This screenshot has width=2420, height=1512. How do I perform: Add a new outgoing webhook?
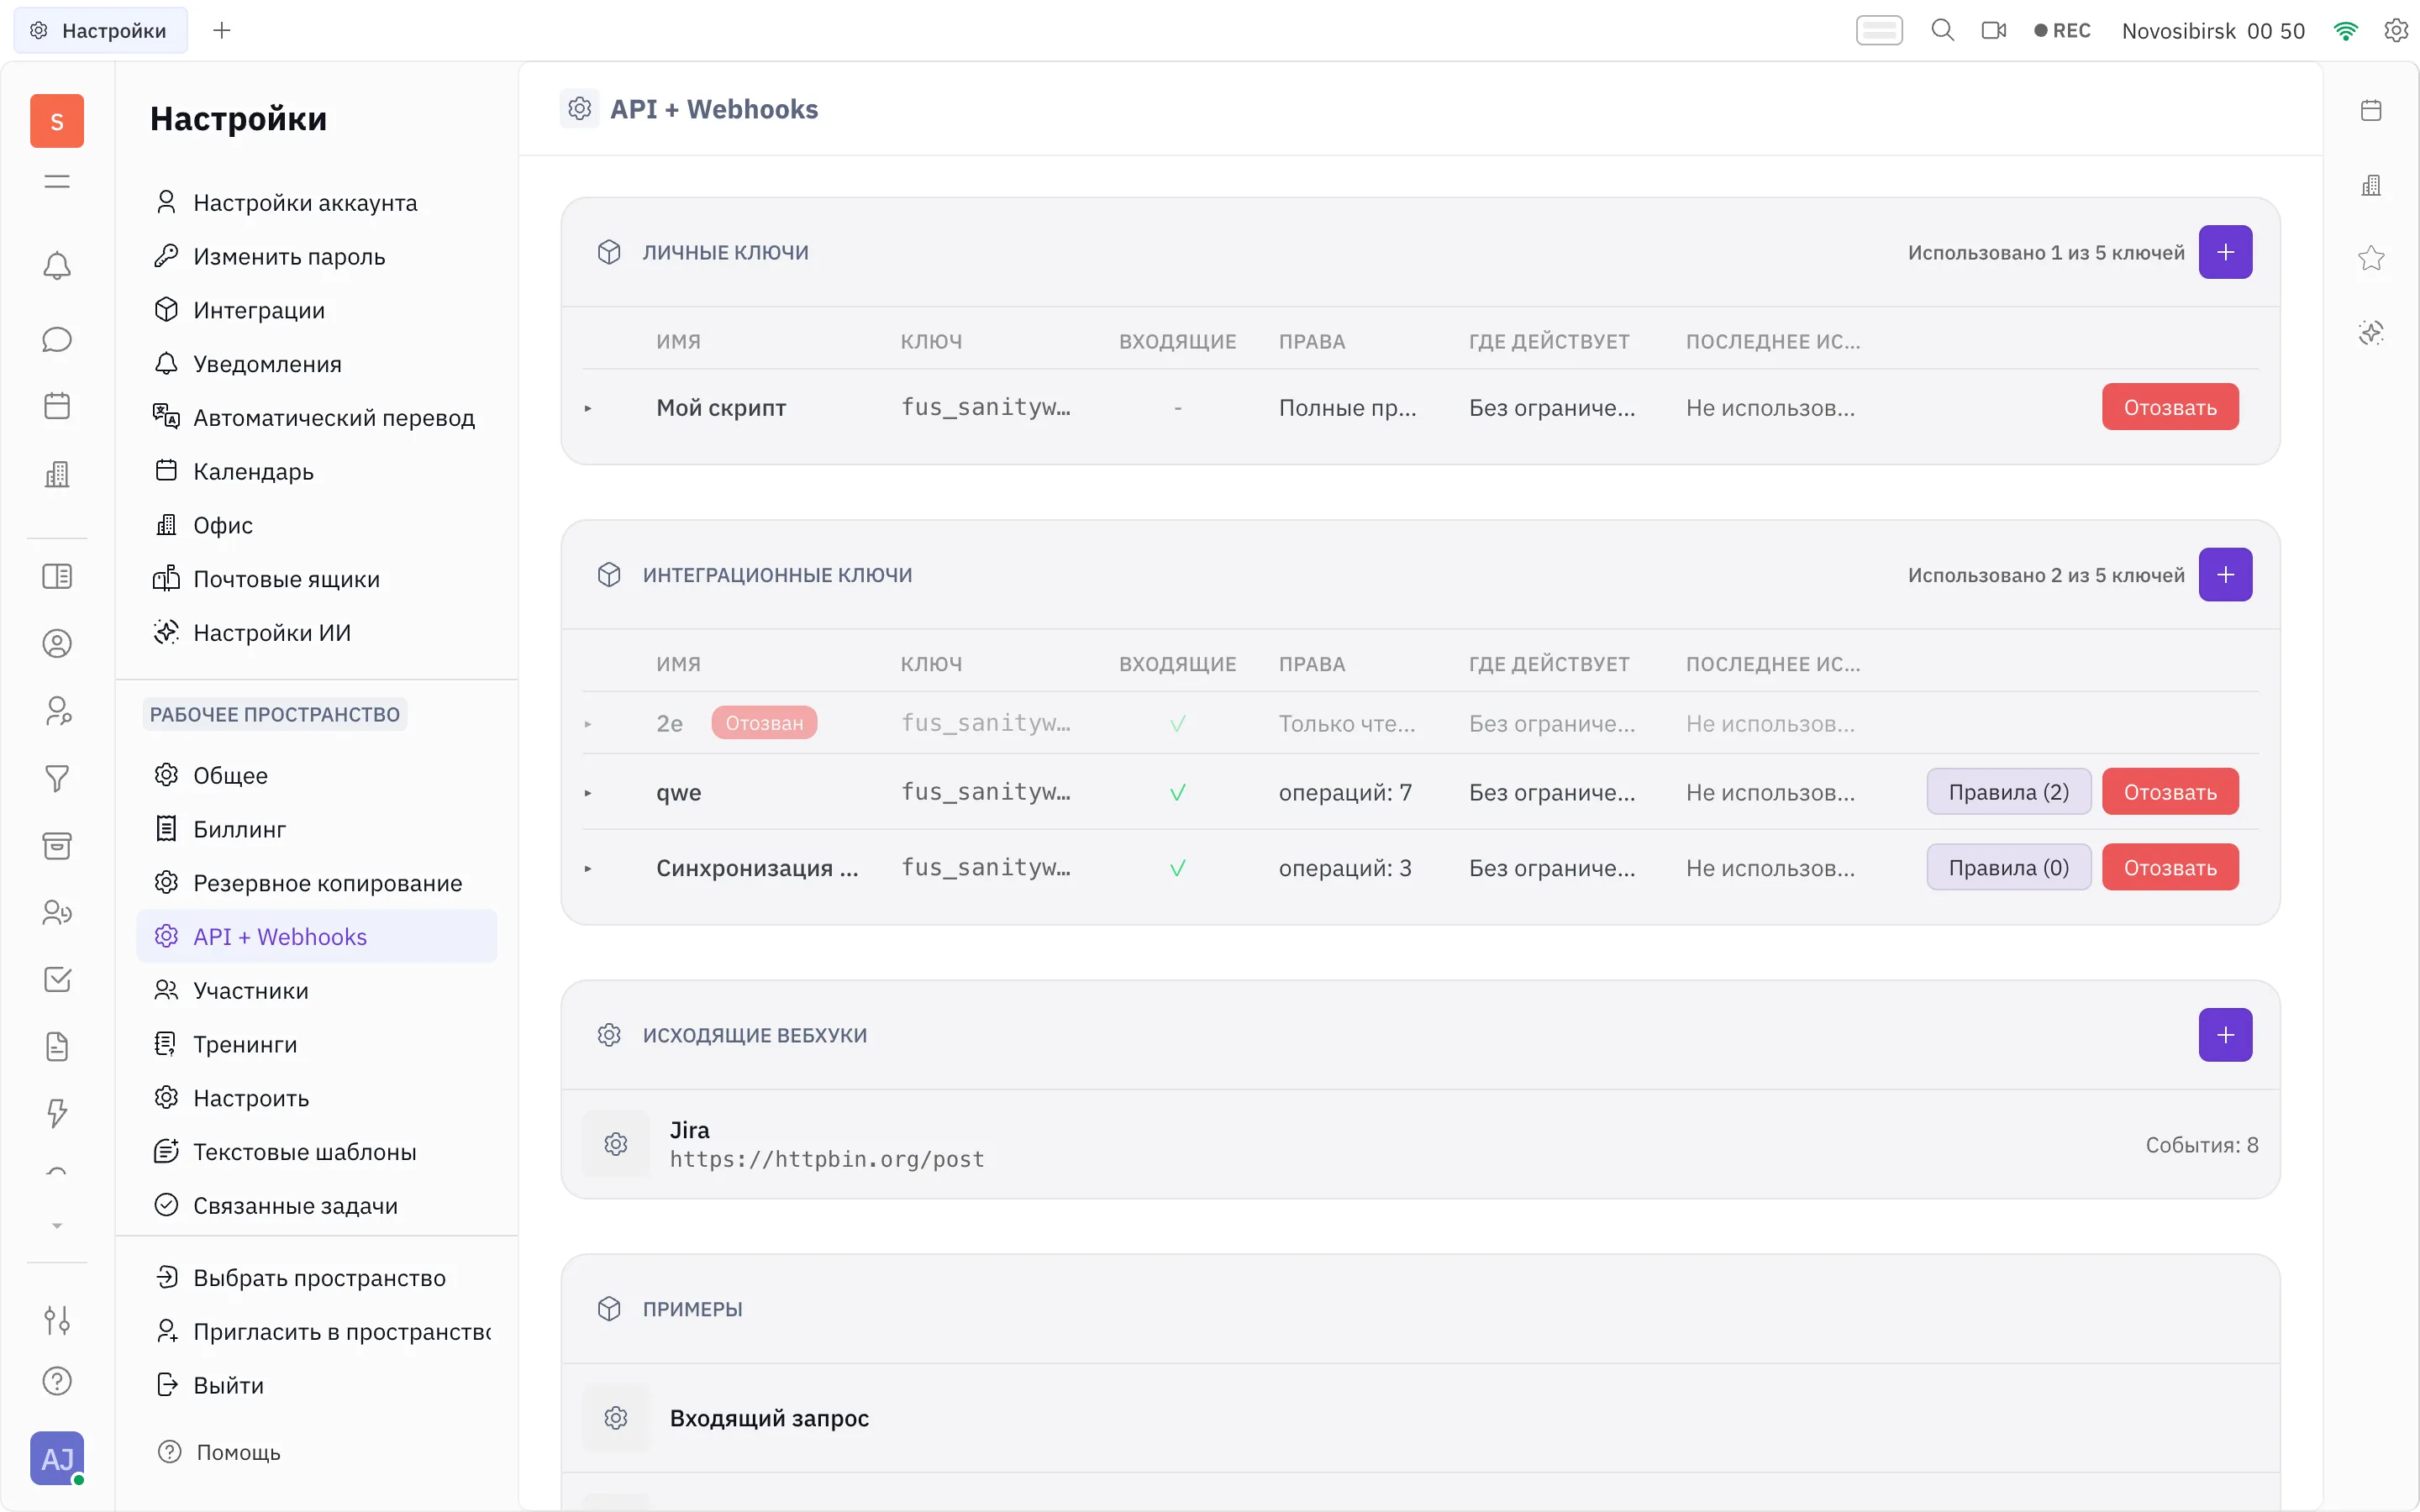[x=2225, y=1035]
